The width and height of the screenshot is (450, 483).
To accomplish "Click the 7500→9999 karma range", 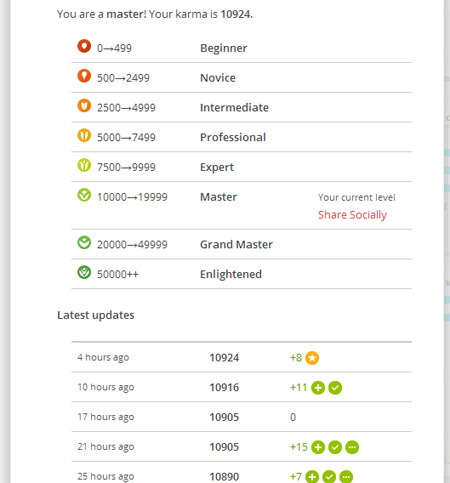I will click(126, 167).
